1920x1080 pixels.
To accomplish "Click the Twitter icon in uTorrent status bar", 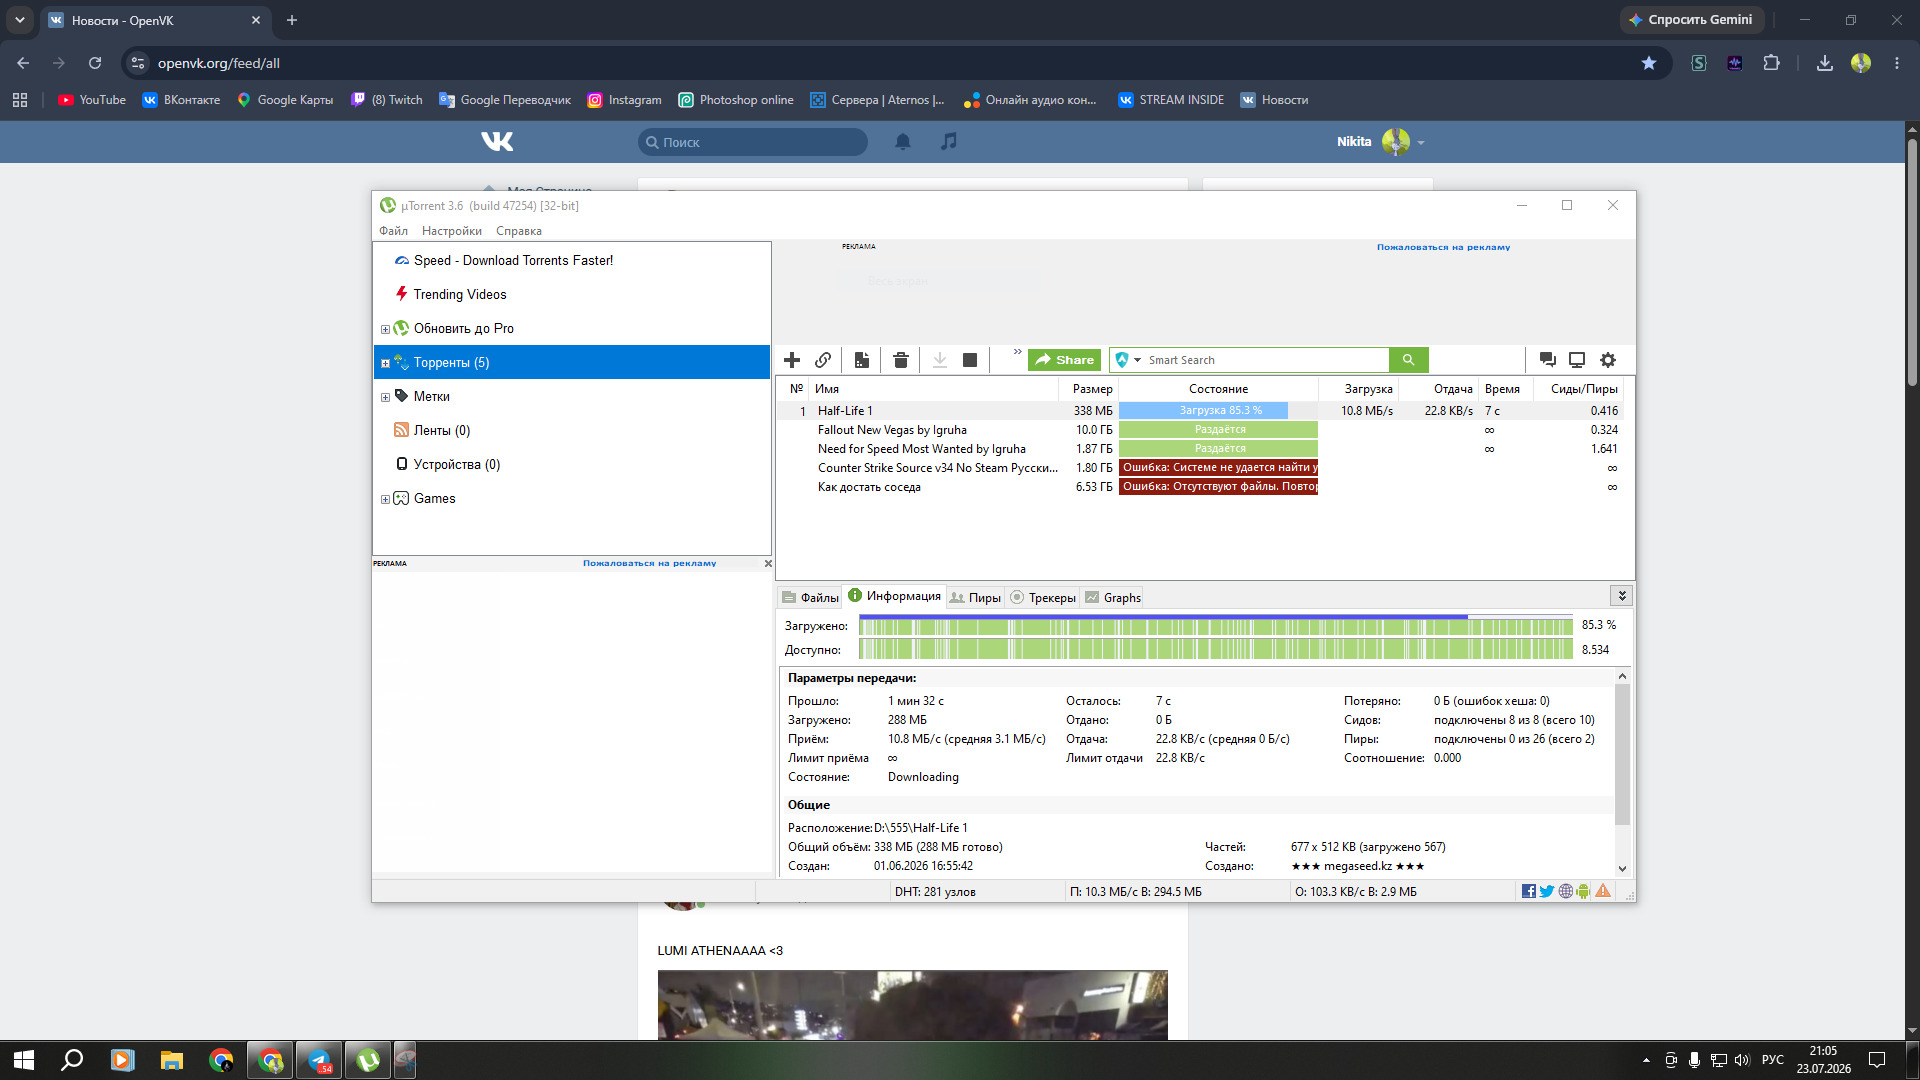I will (x=1547, y=891).
